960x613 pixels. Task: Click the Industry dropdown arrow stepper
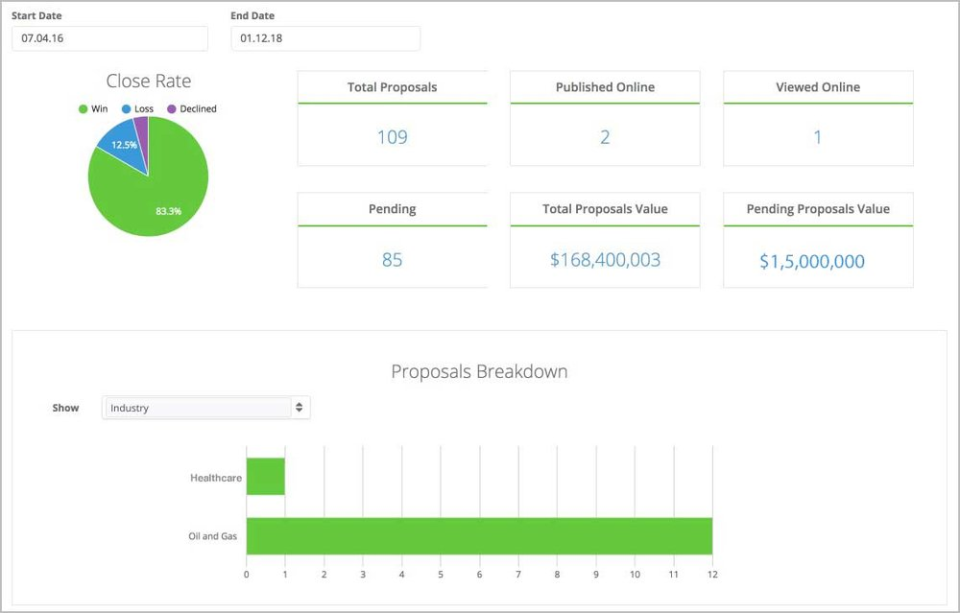298,408
